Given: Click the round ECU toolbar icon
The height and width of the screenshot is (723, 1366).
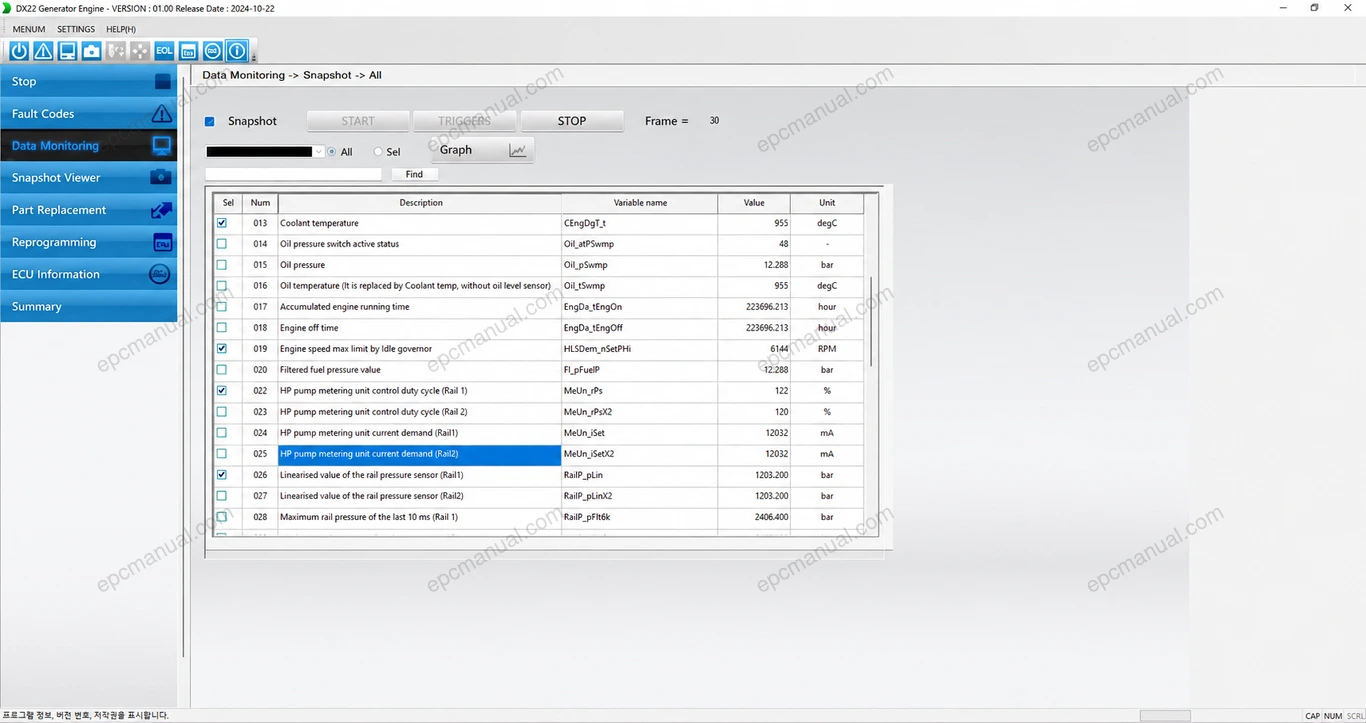Looking at the screenshot, I should tap(212, 50).
